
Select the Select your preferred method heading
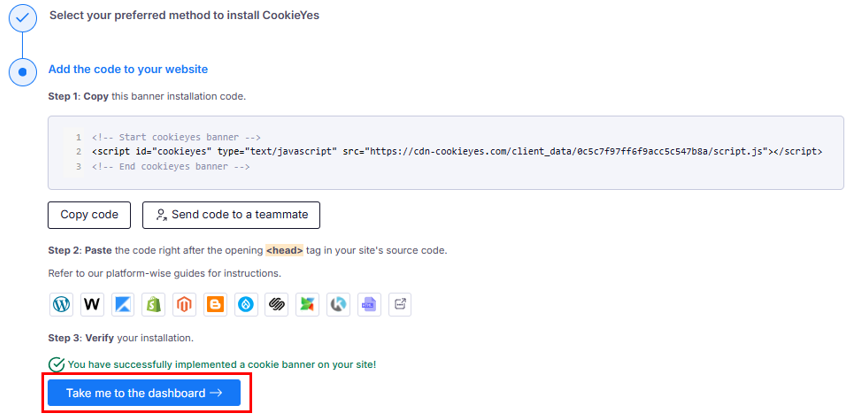click(x=184, y=16)
